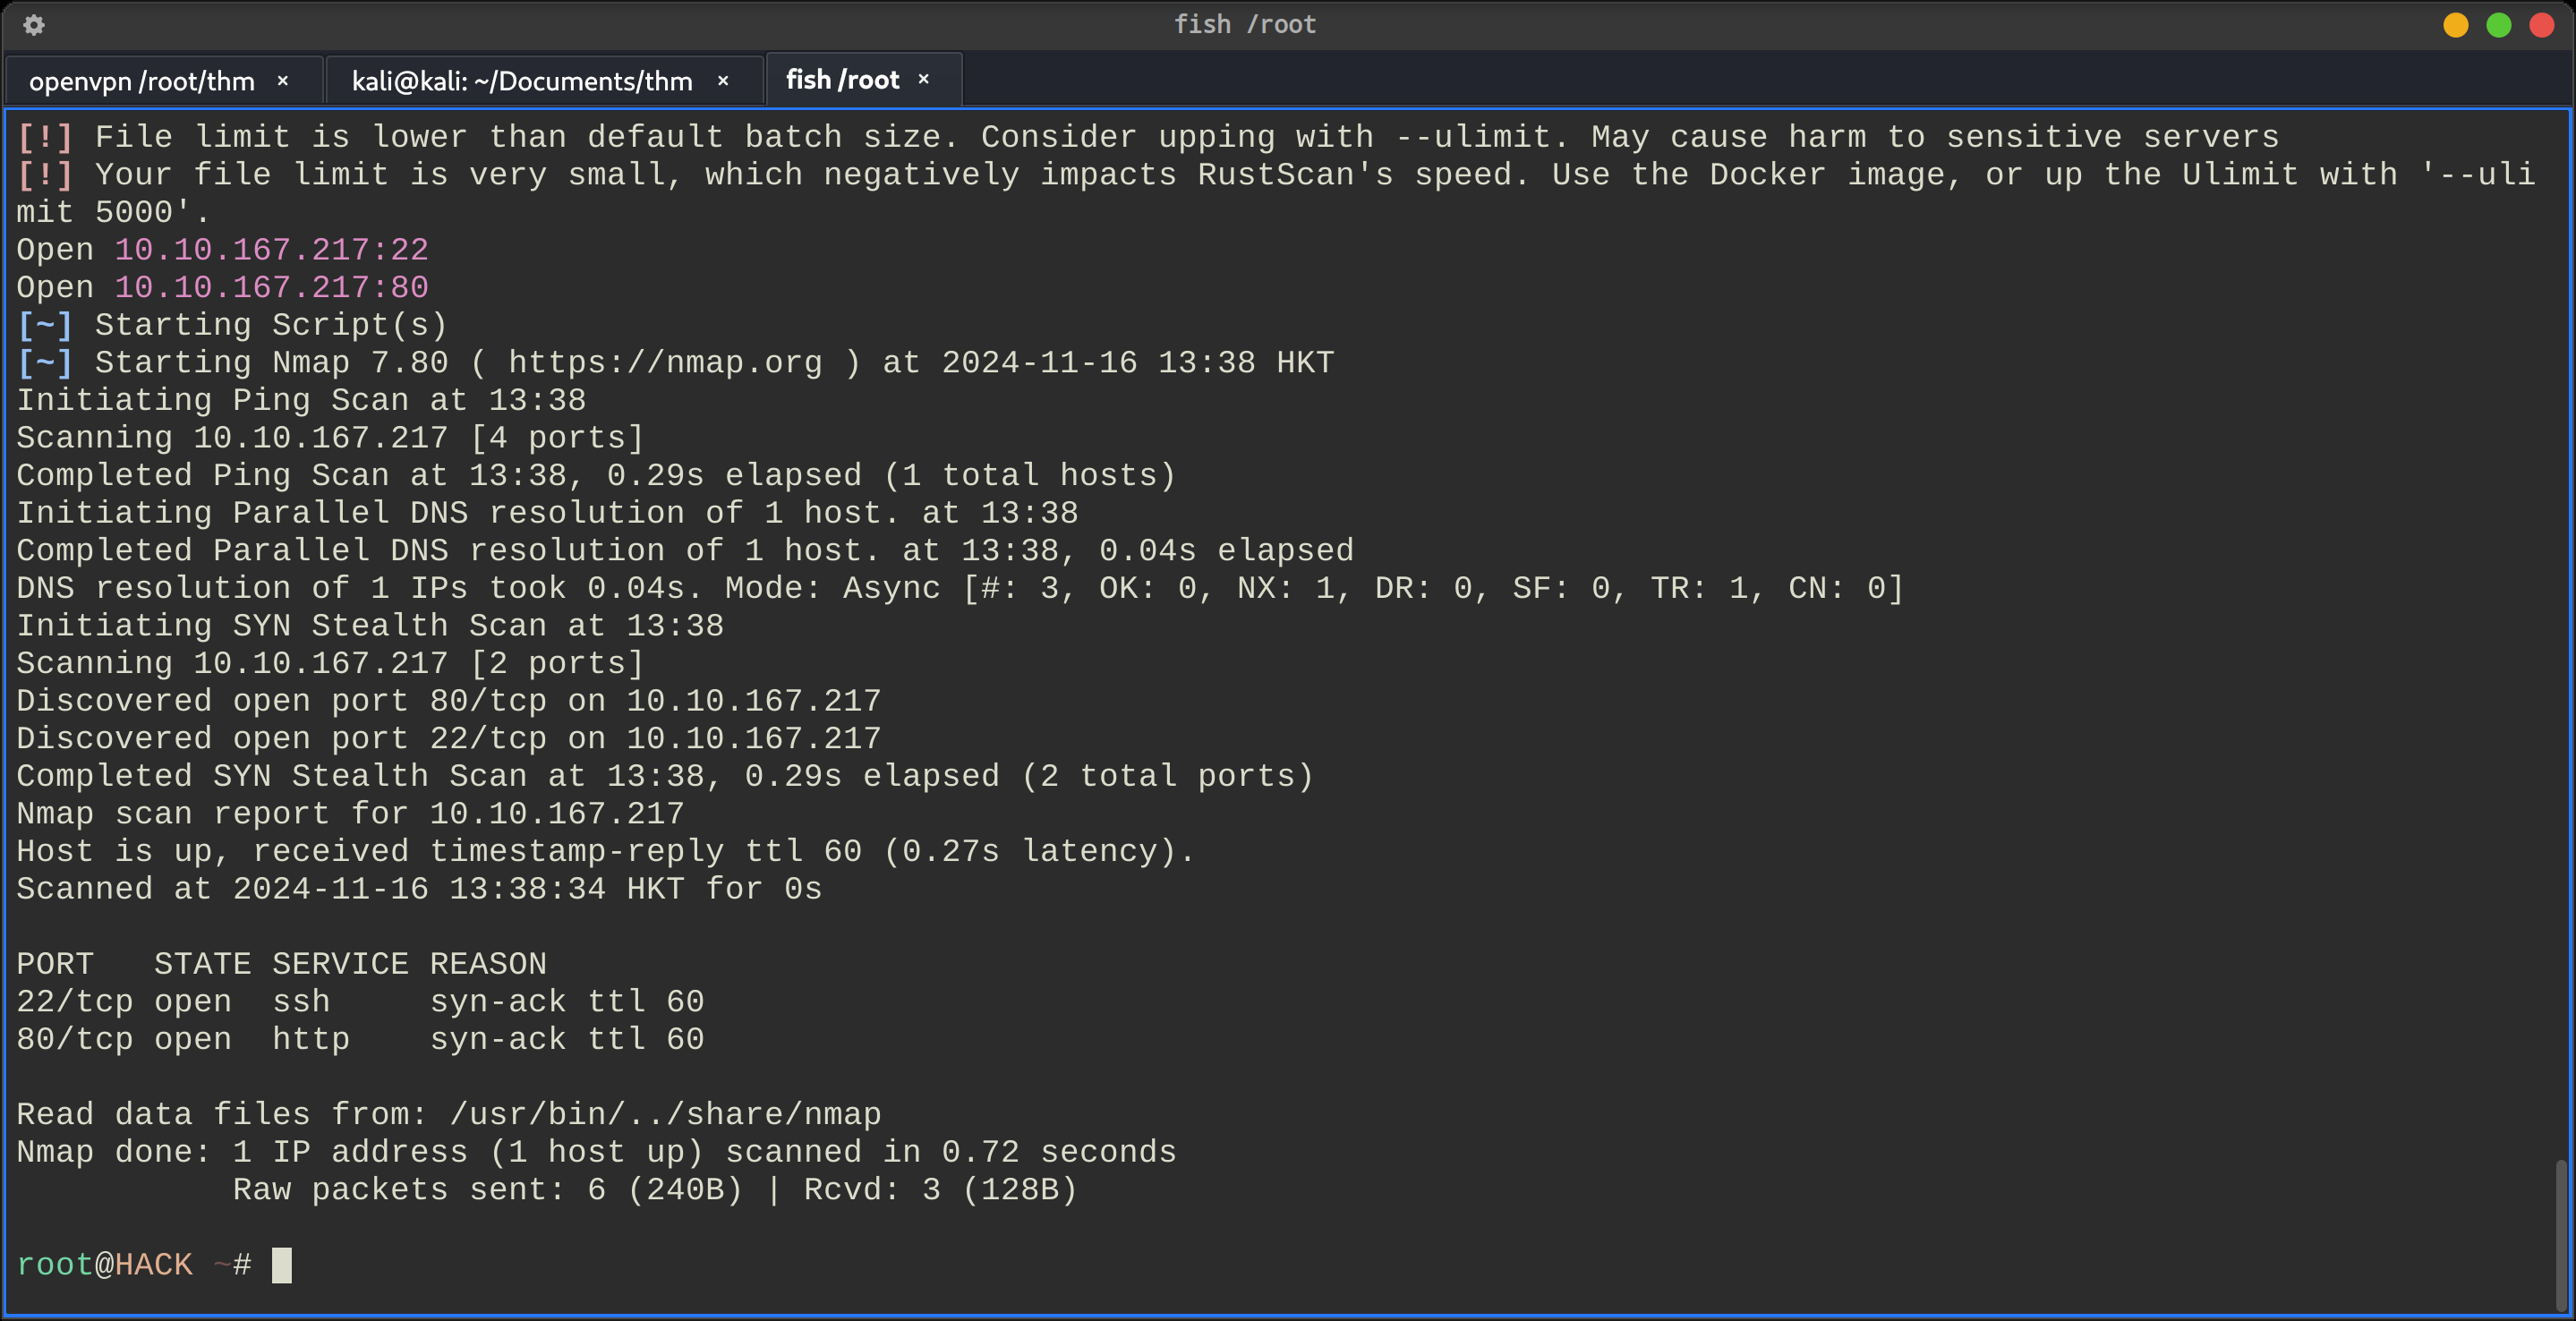2576x1321 pixels.
Task: Click the 'Initiating SYN Stealth Scan' line
Action: 370,626
